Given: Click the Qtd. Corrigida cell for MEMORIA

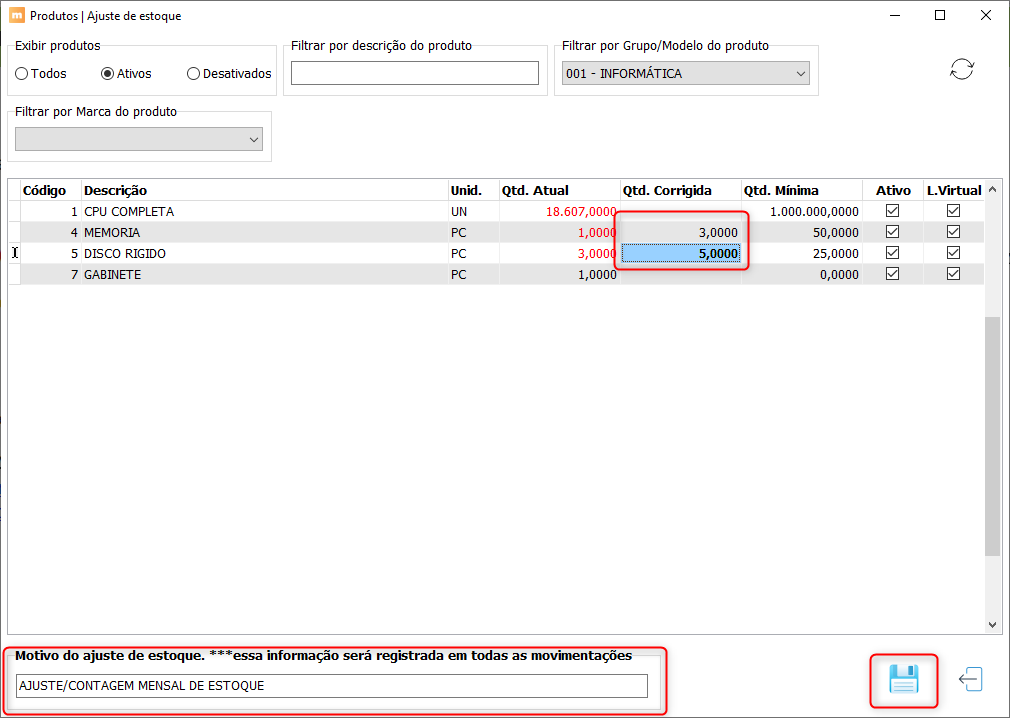Looking at the screenshot, I should coord(680,232).
